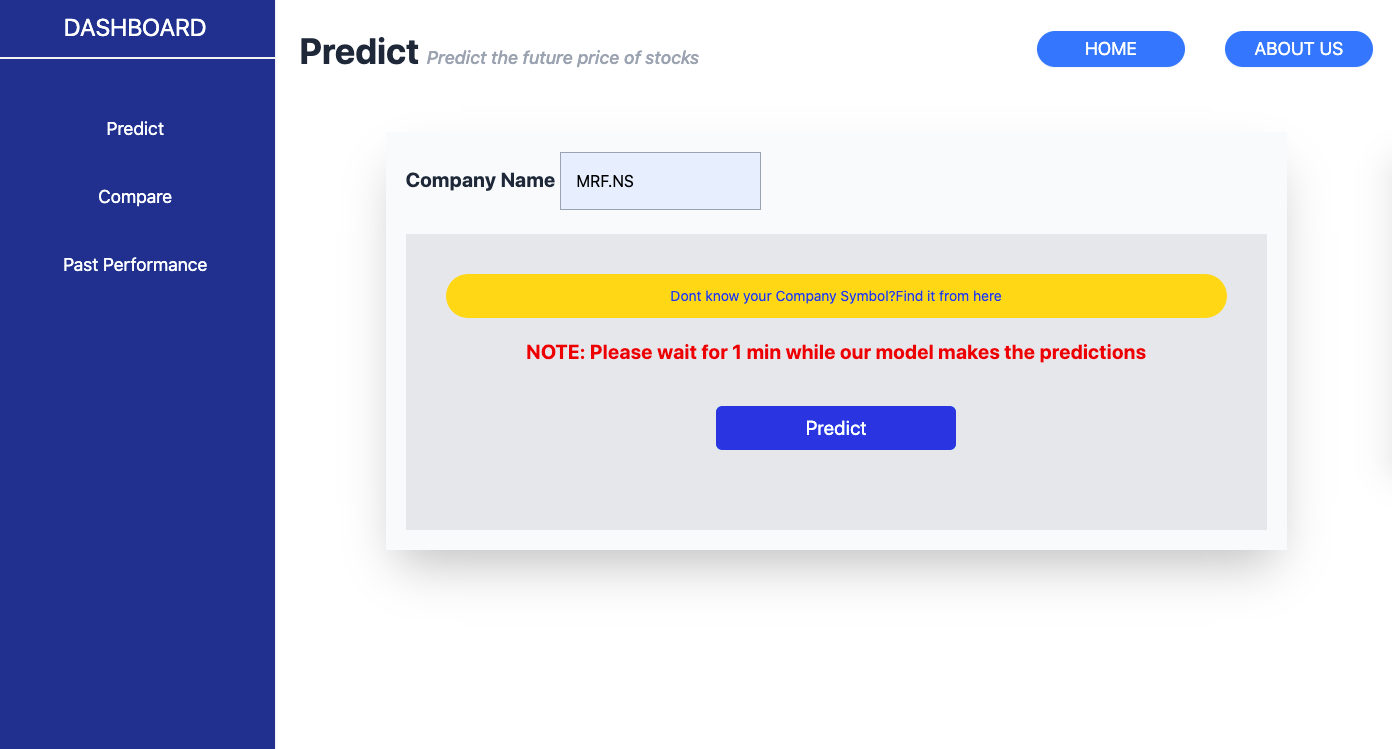Screen dimensions: 1392x749
Task: Click the yellow company symbol banner
Action: tap(836, 296)
